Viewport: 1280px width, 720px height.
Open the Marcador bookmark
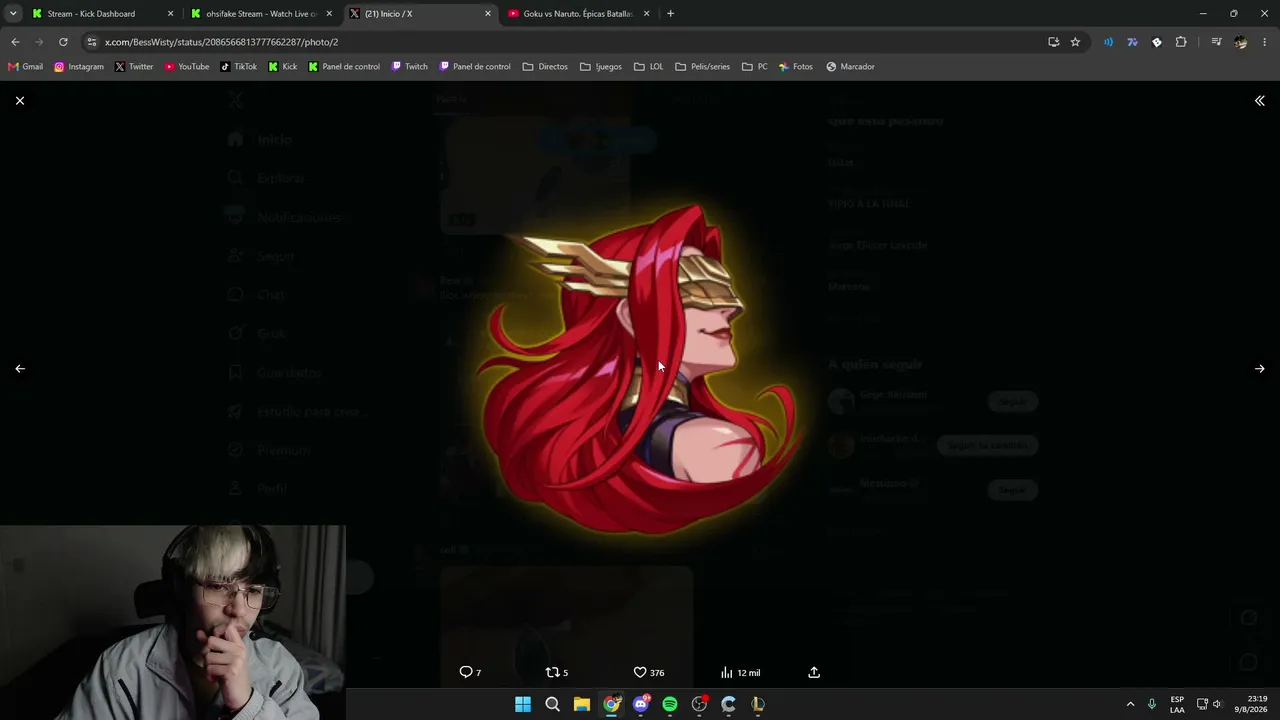coord(850,67)
